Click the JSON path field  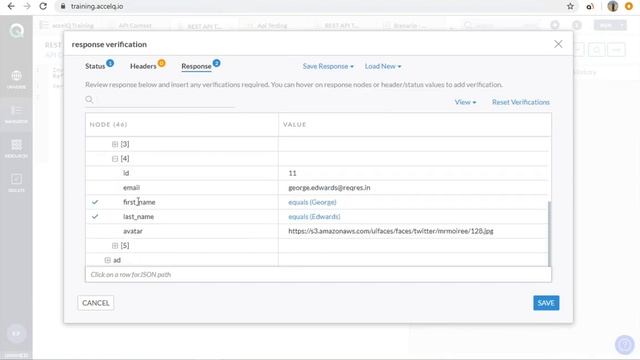coord(318,274)
